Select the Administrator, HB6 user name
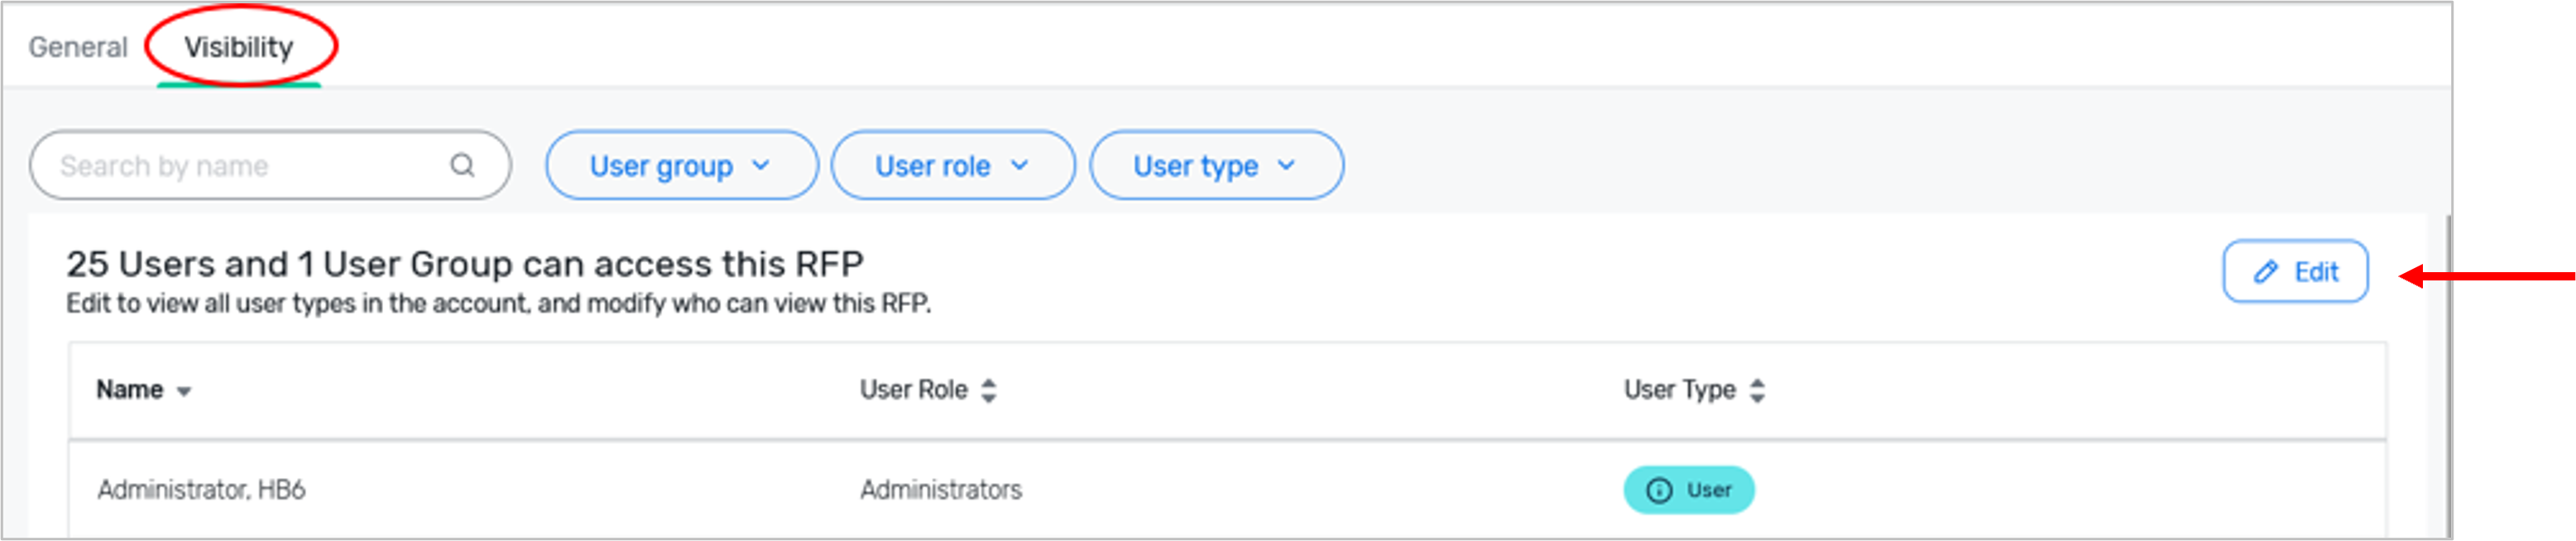 click(x=201, y=490)
